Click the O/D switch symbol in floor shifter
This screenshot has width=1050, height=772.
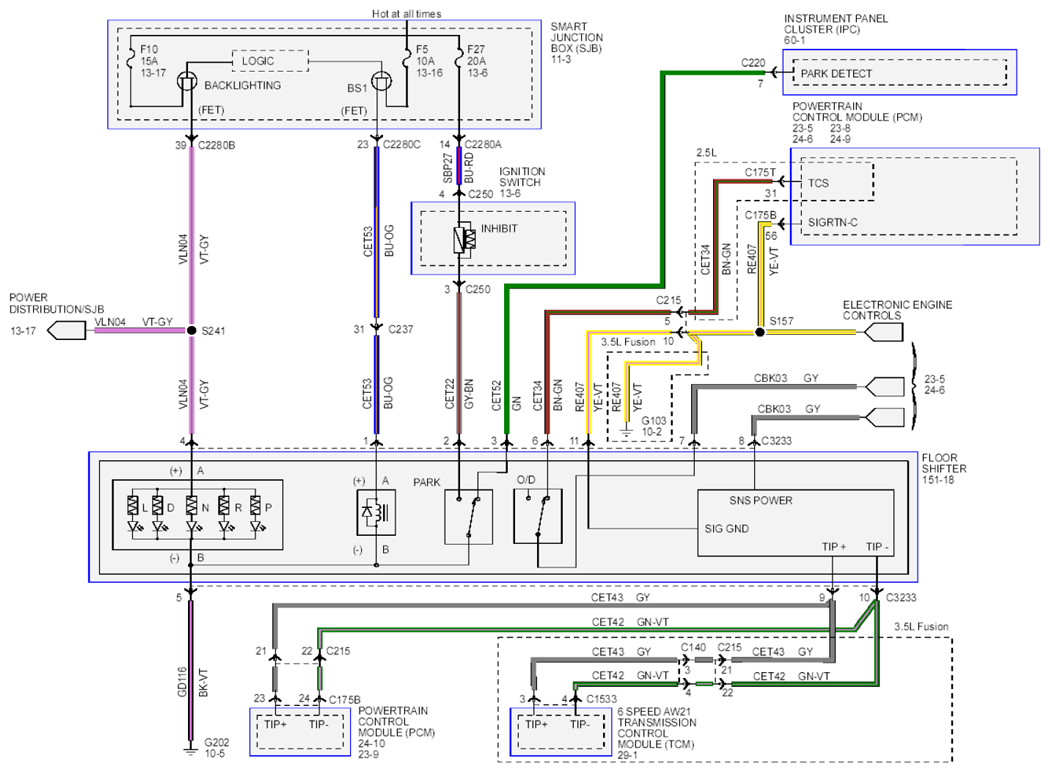[x=538, y=516]
